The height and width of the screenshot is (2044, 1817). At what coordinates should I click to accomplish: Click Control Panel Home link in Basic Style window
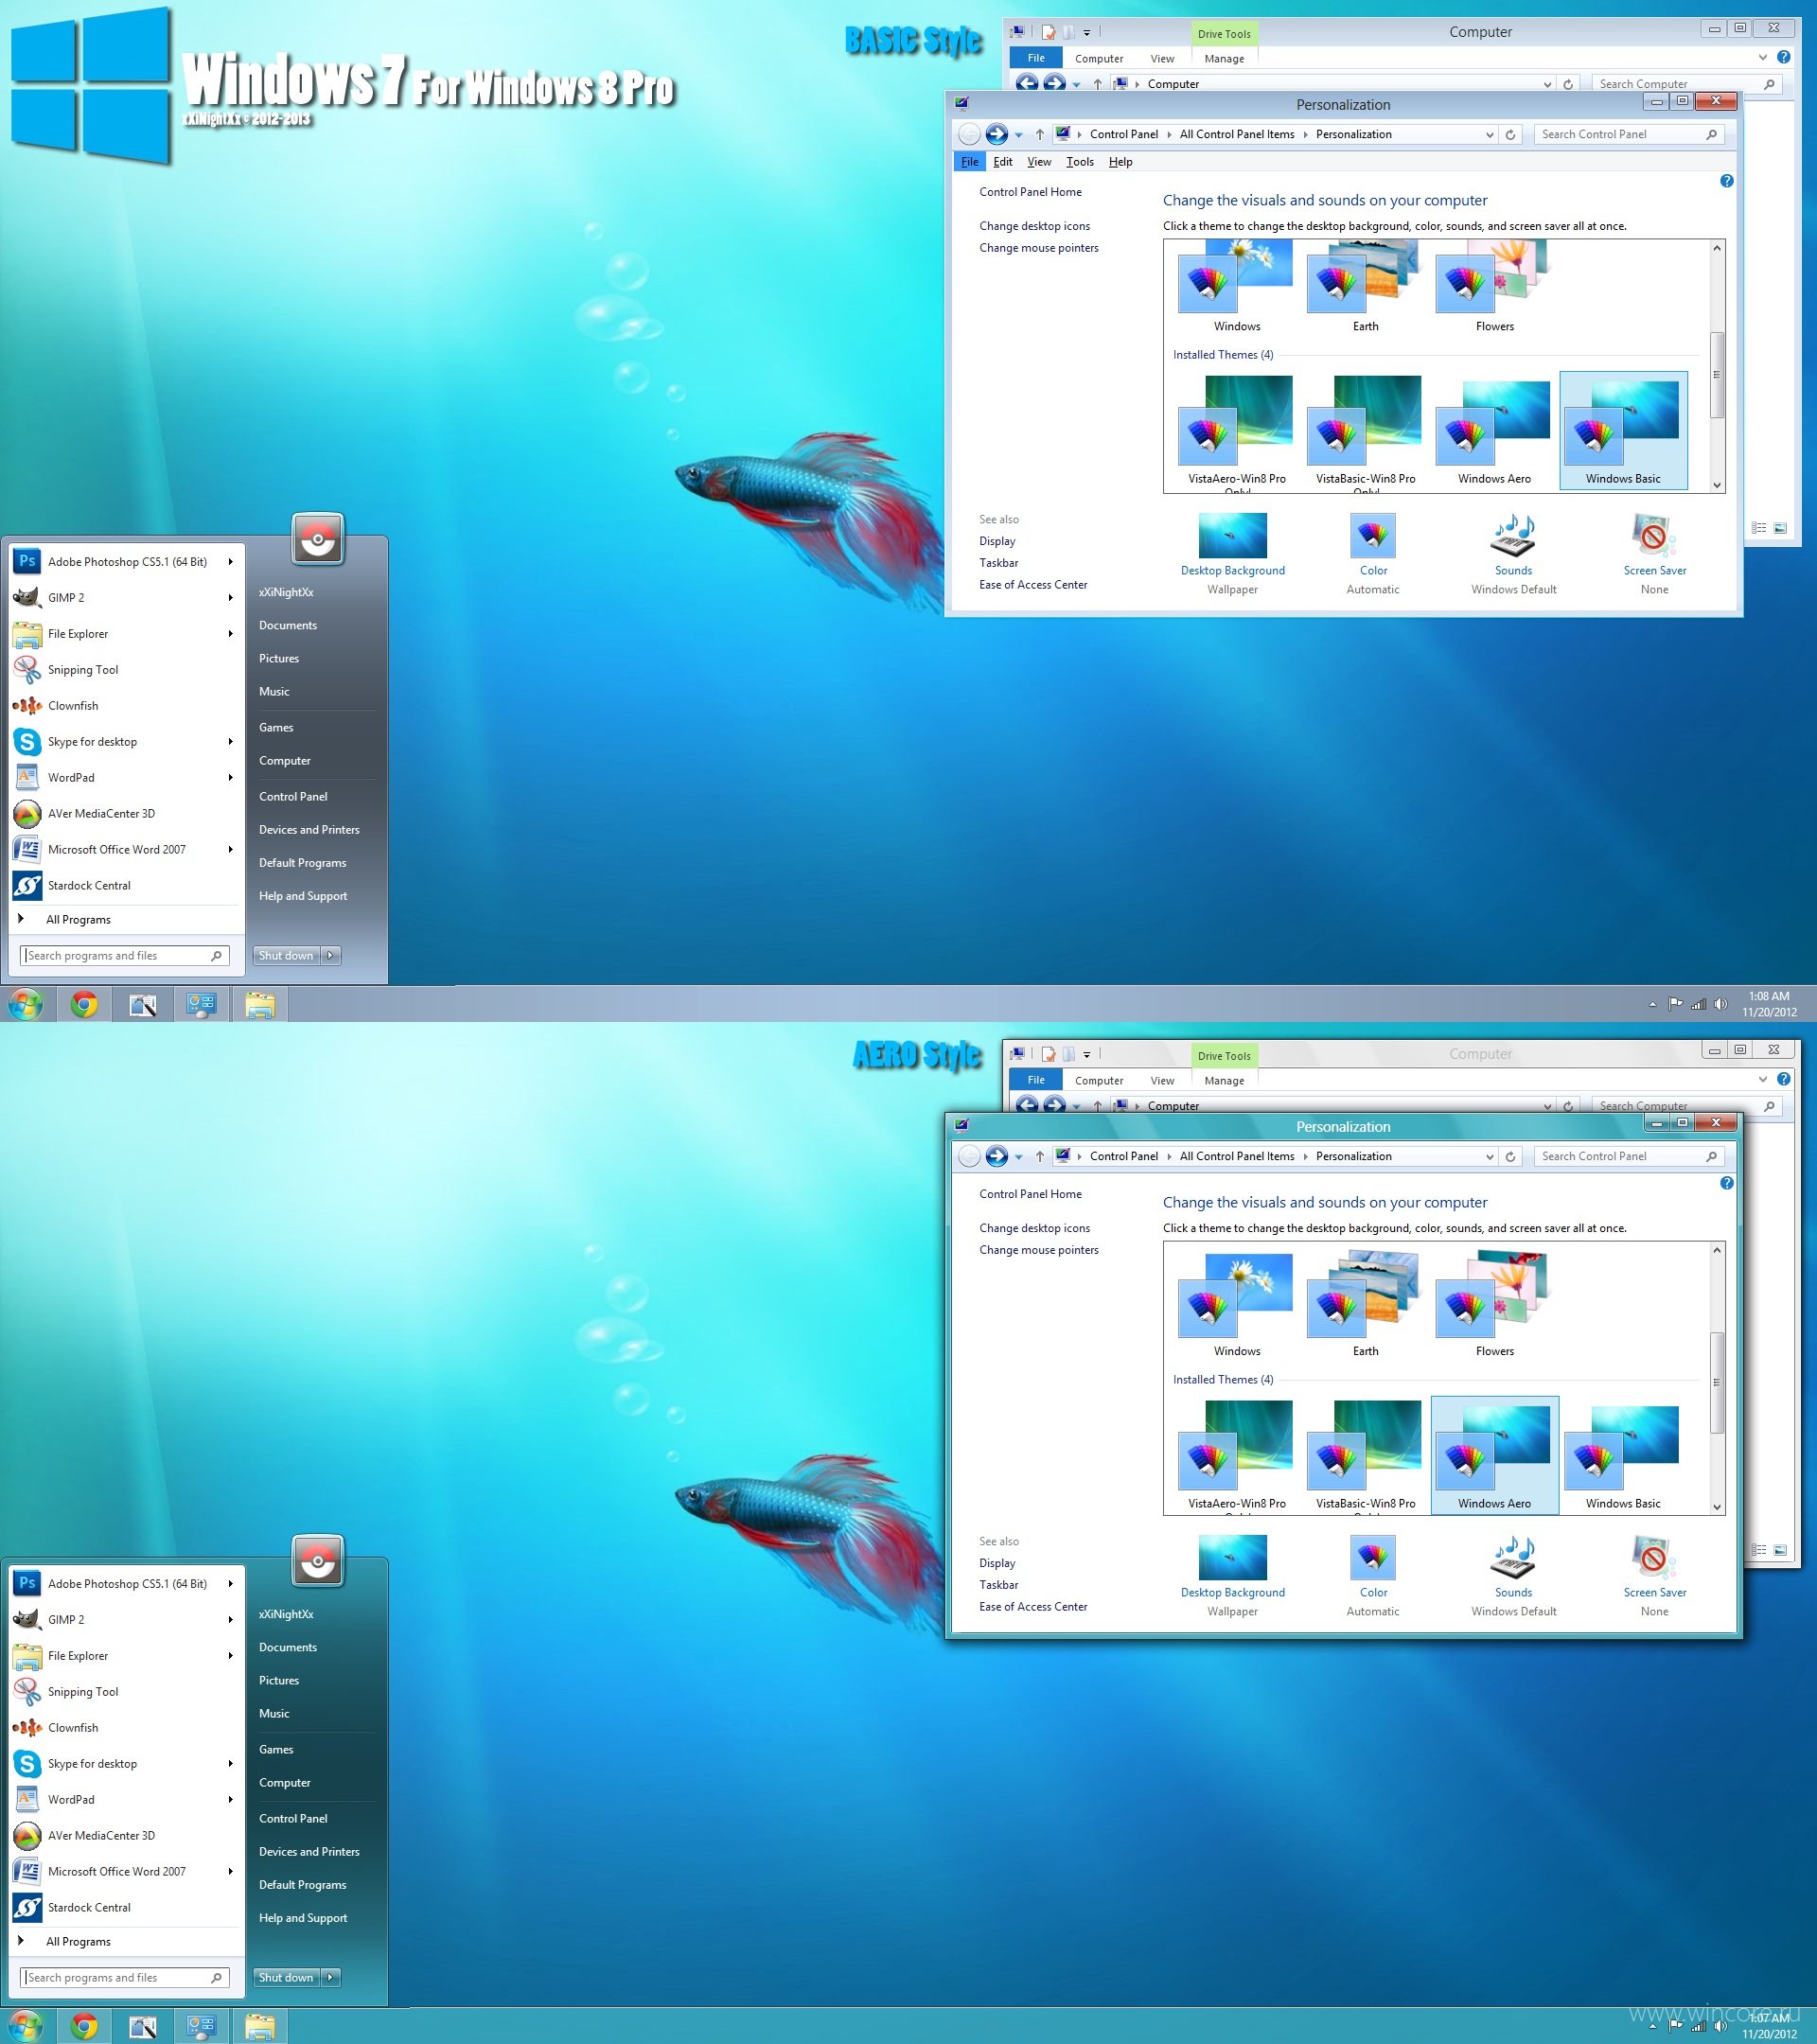point(1030,192)
